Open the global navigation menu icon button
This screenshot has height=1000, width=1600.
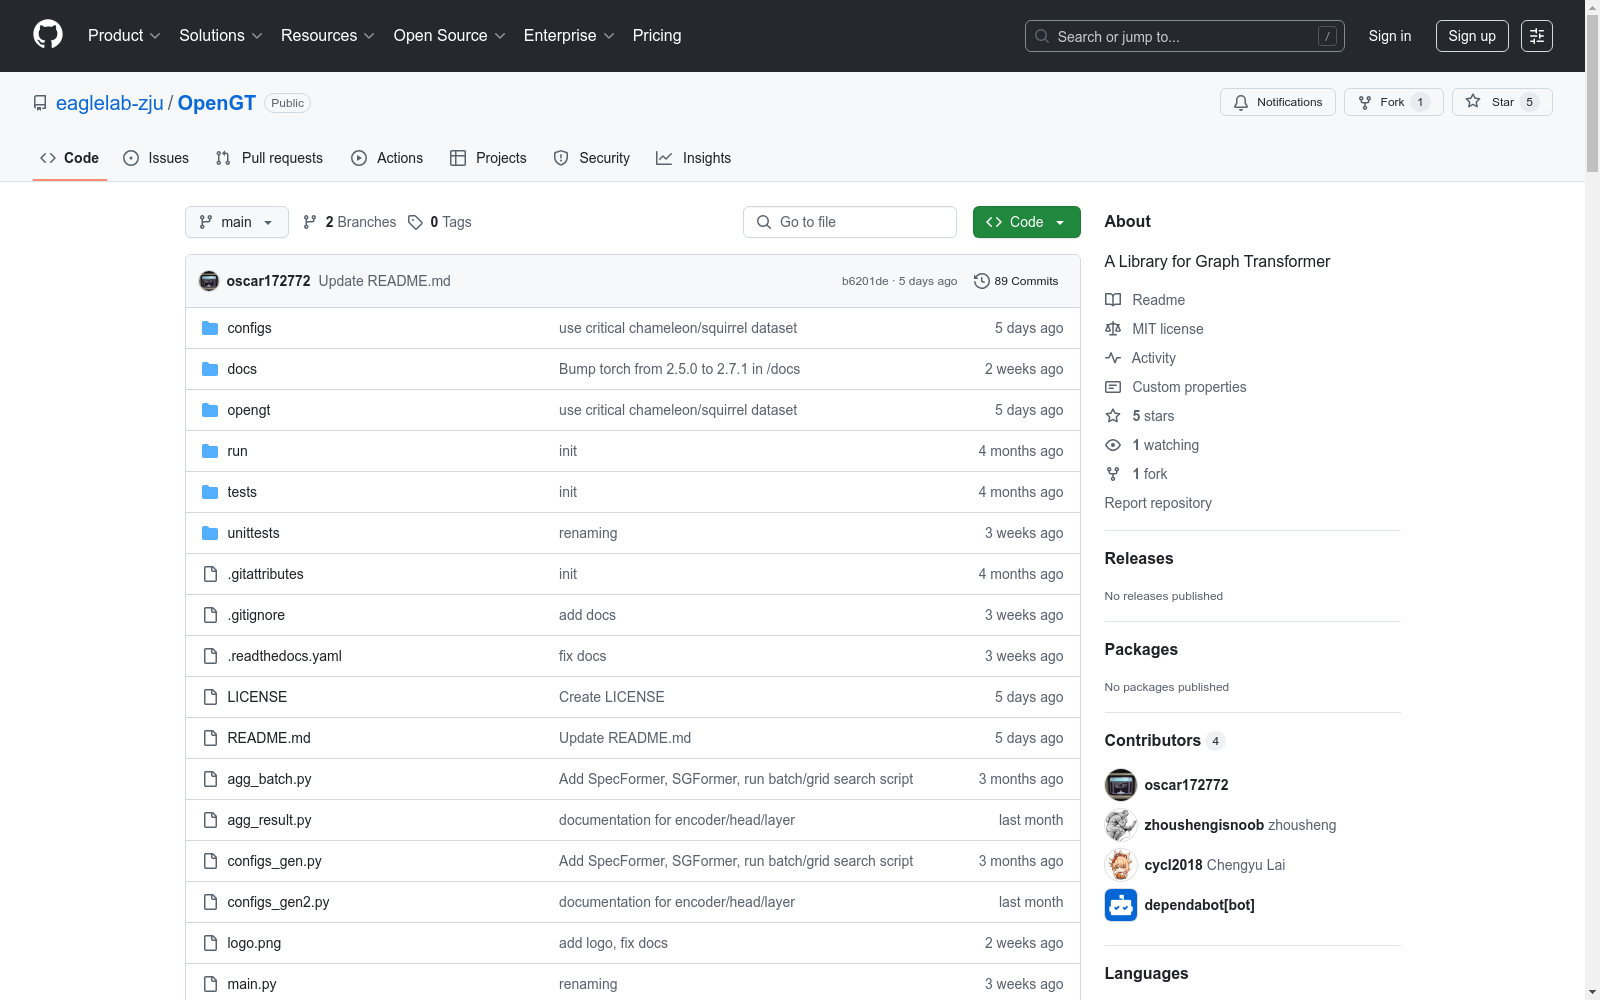click(x=1537, y=36)
